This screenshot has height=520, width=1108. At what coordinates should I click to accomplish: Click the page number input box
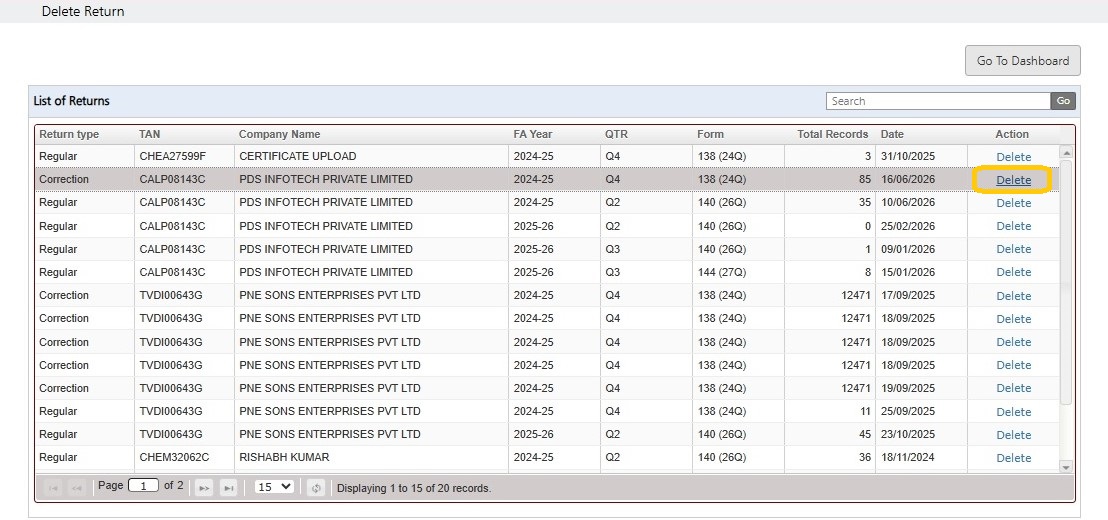tap(143, 486)
